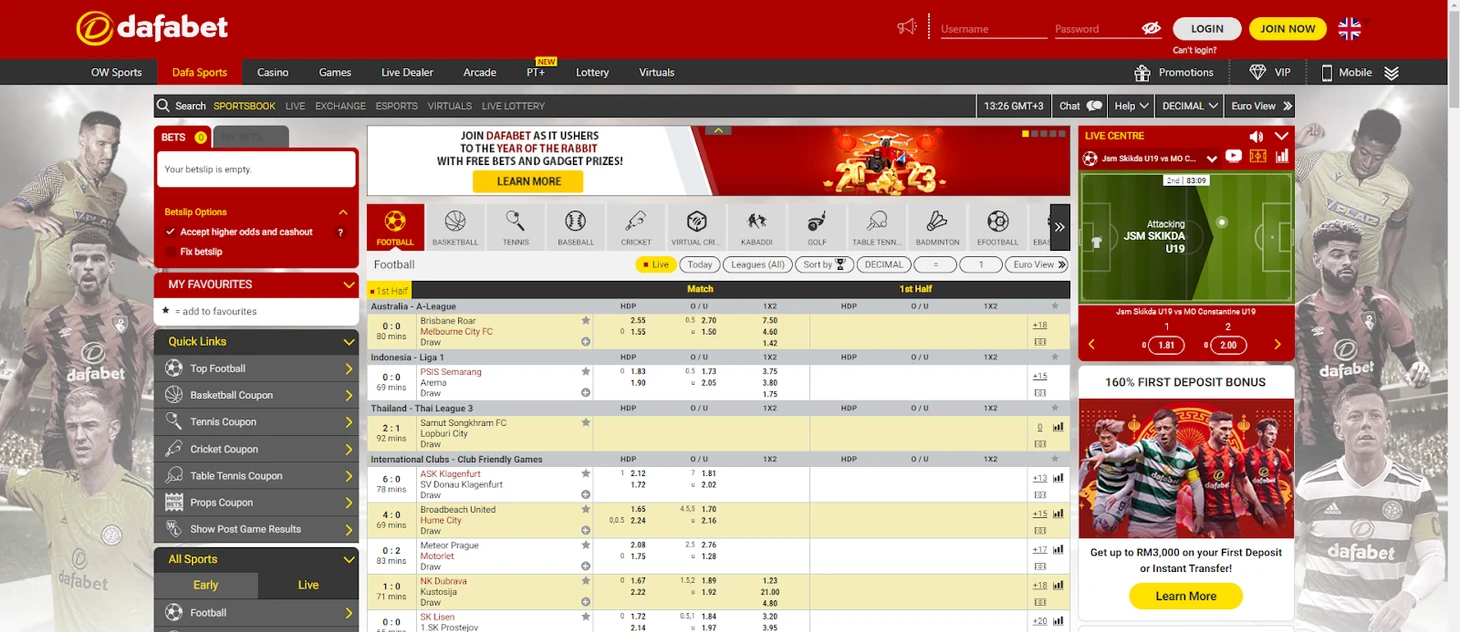Switch to the My Bets tab

(251, 137)
